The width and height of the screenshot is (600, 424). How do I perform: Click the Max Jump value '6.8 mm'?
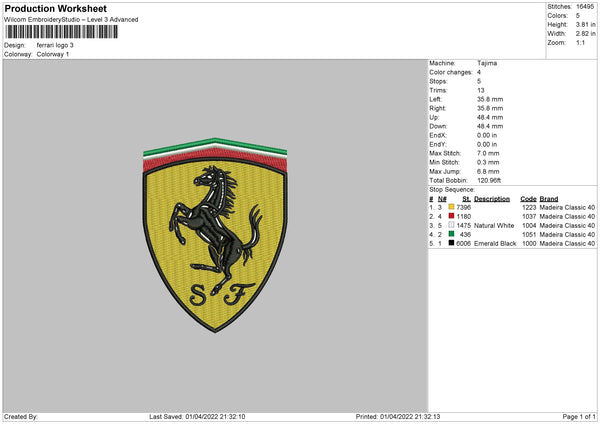tap(488, 171)
